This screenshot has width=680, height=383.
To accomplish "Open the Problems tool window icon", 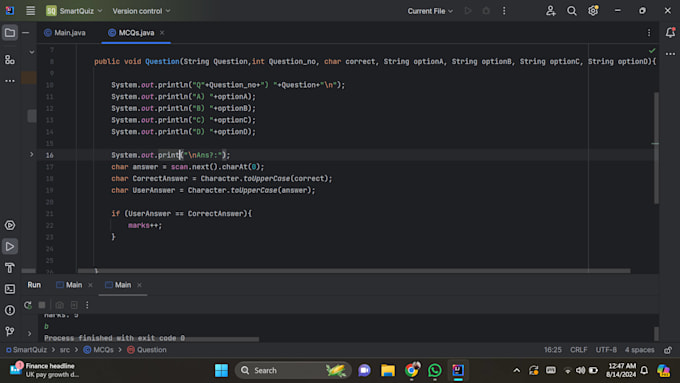I will 10,310.
